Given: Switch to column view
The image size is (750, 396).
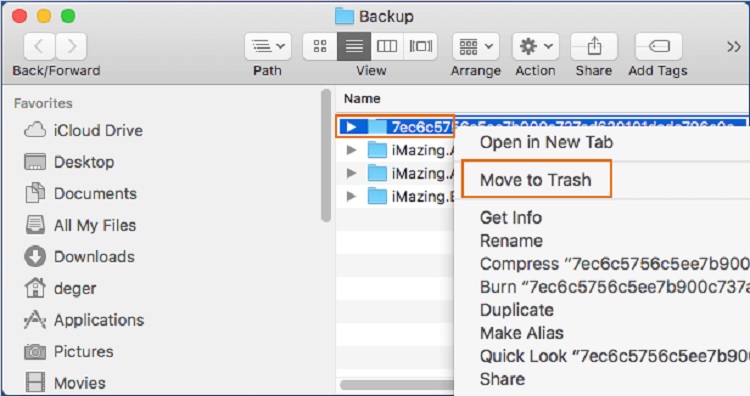Looking at the screenshot, I should (x=387, y=46).
